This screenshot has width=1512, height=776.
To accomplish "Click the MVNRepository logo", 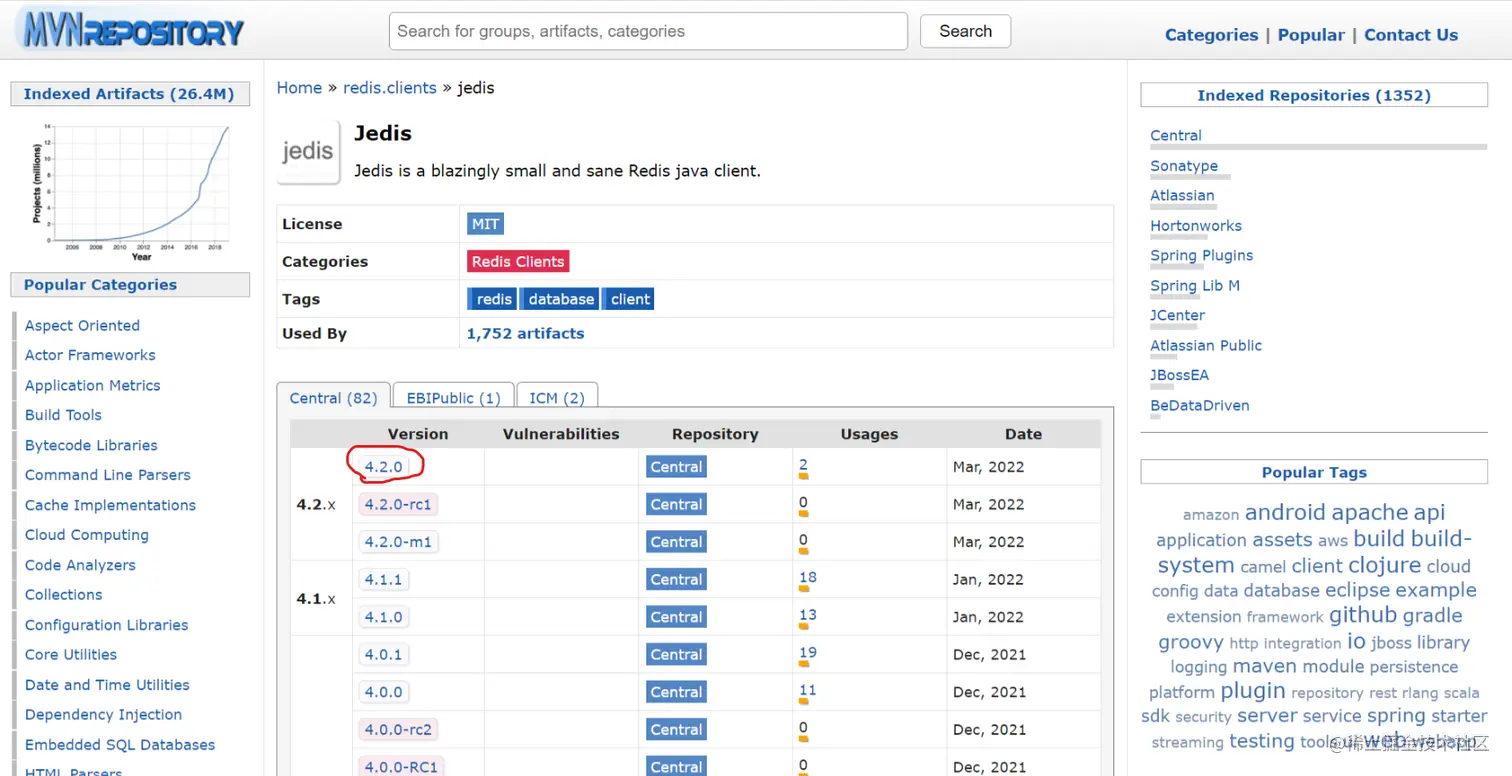I will pyautogui.click(x=131, y=31).
